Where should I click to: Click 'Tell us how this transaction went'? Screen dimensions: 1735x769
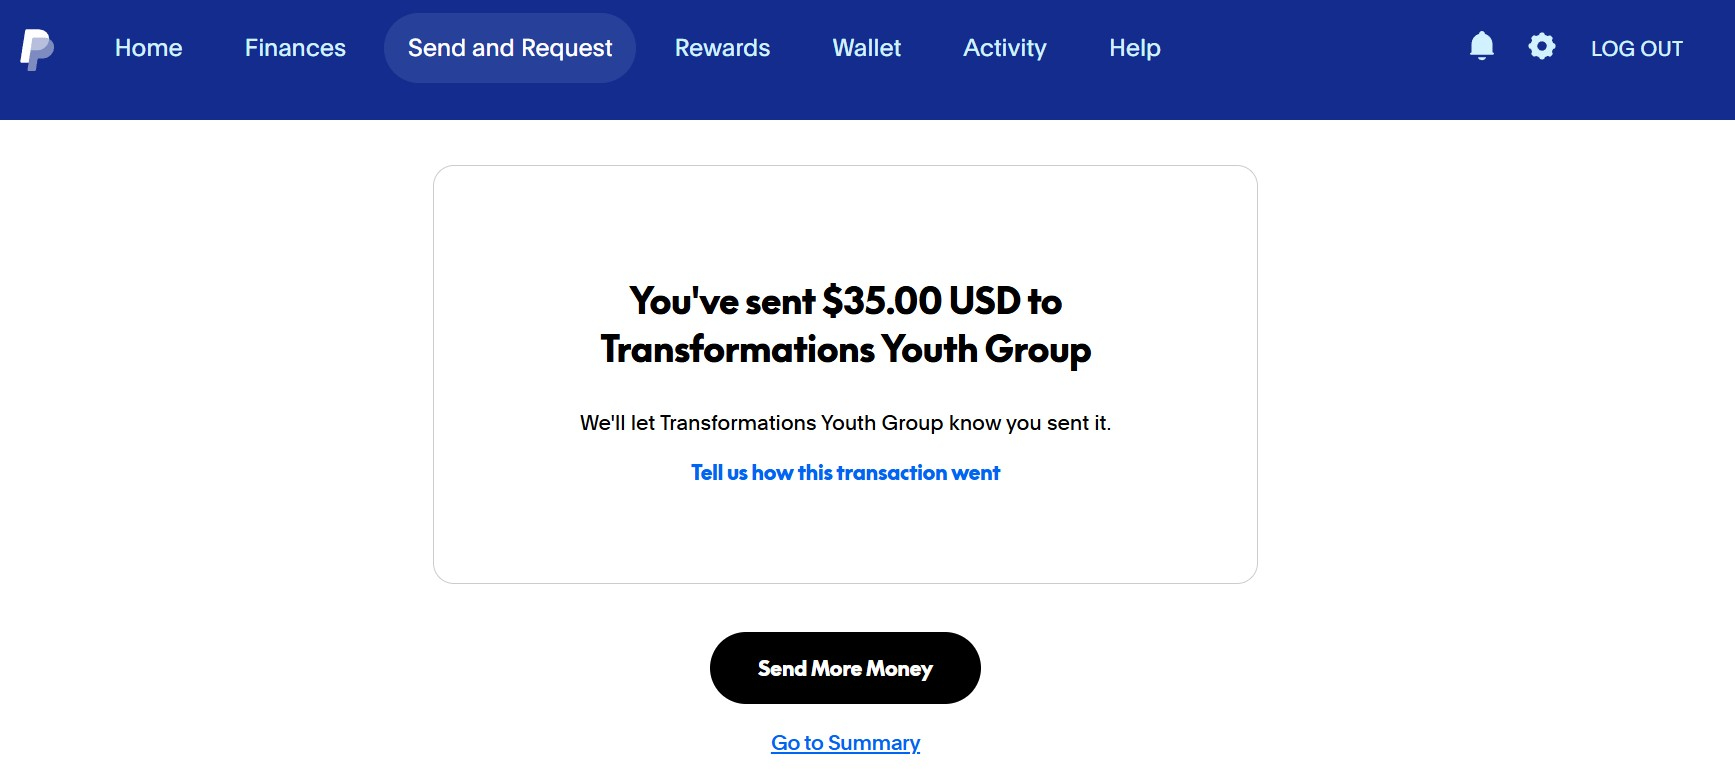pyautogui.click(x=845, y=473)
